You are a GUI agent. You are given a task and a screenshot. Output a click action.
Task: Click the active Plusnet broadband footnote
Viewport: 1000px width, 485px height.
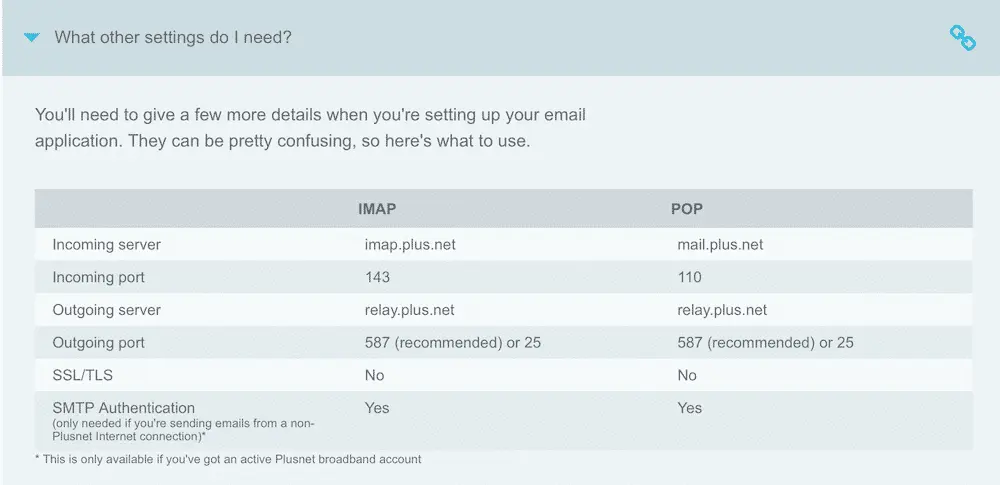pyautogui.click(x=228, y=459)
